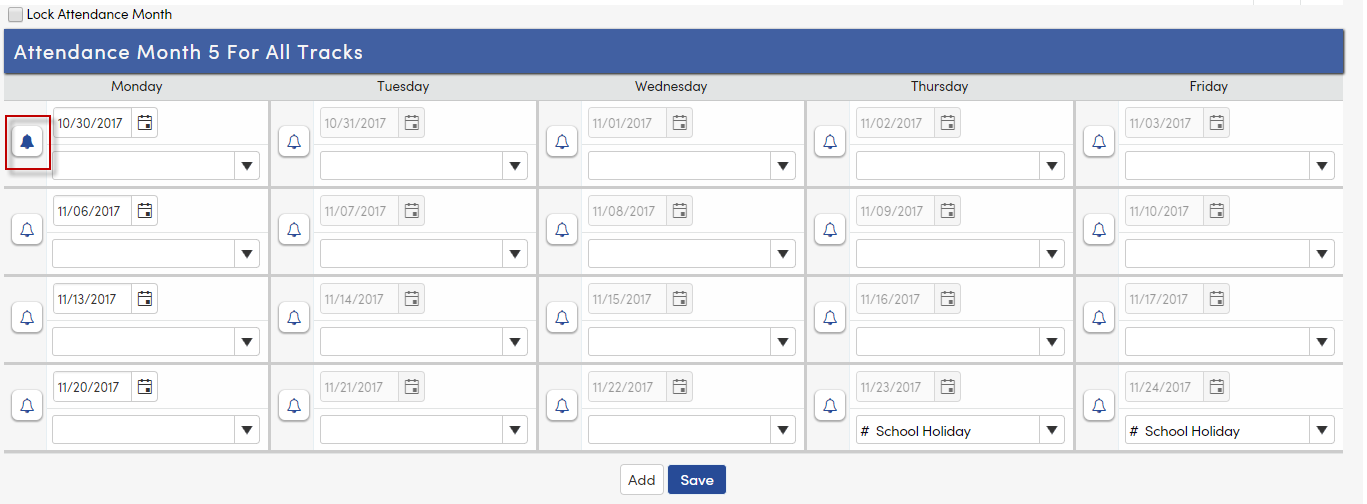Viewport: 1367px width, 504px height.
Task: Open the calendar picker for 10/30/2017
Action: [145, 123]
